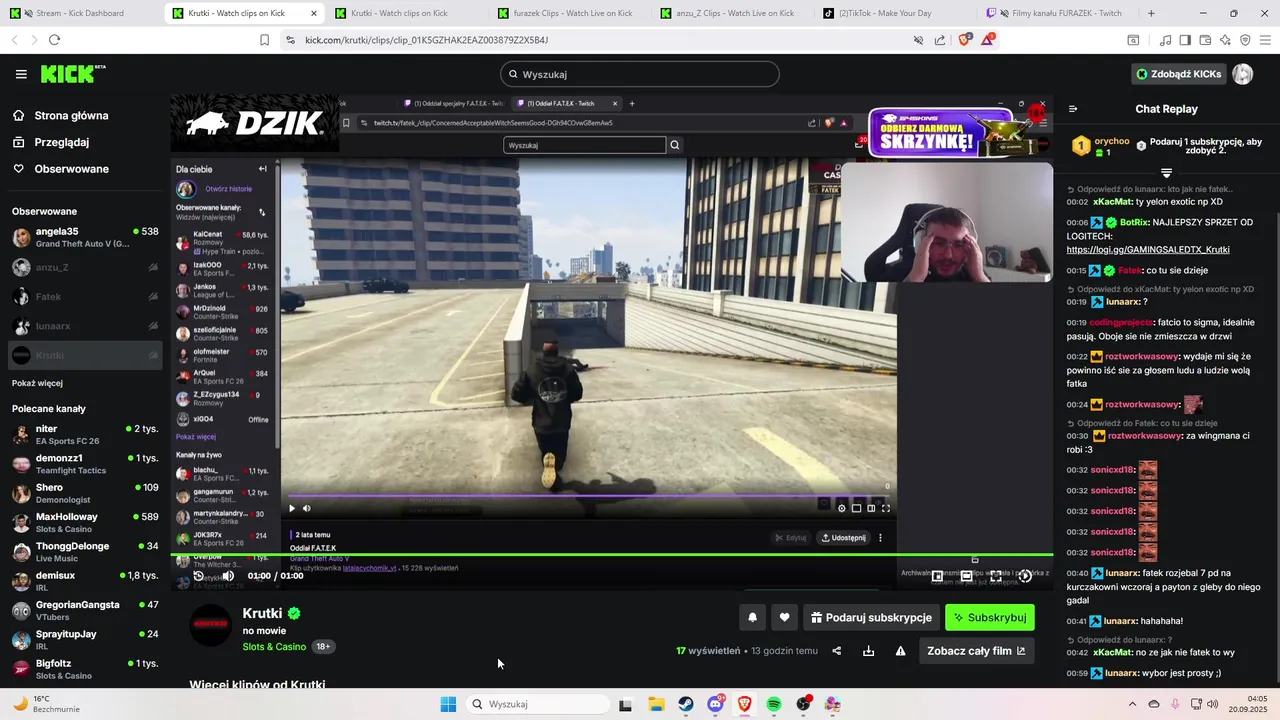The image size is (1280, 720).
Task: Follow Krutki with heart button
Action: pos(785,618)
